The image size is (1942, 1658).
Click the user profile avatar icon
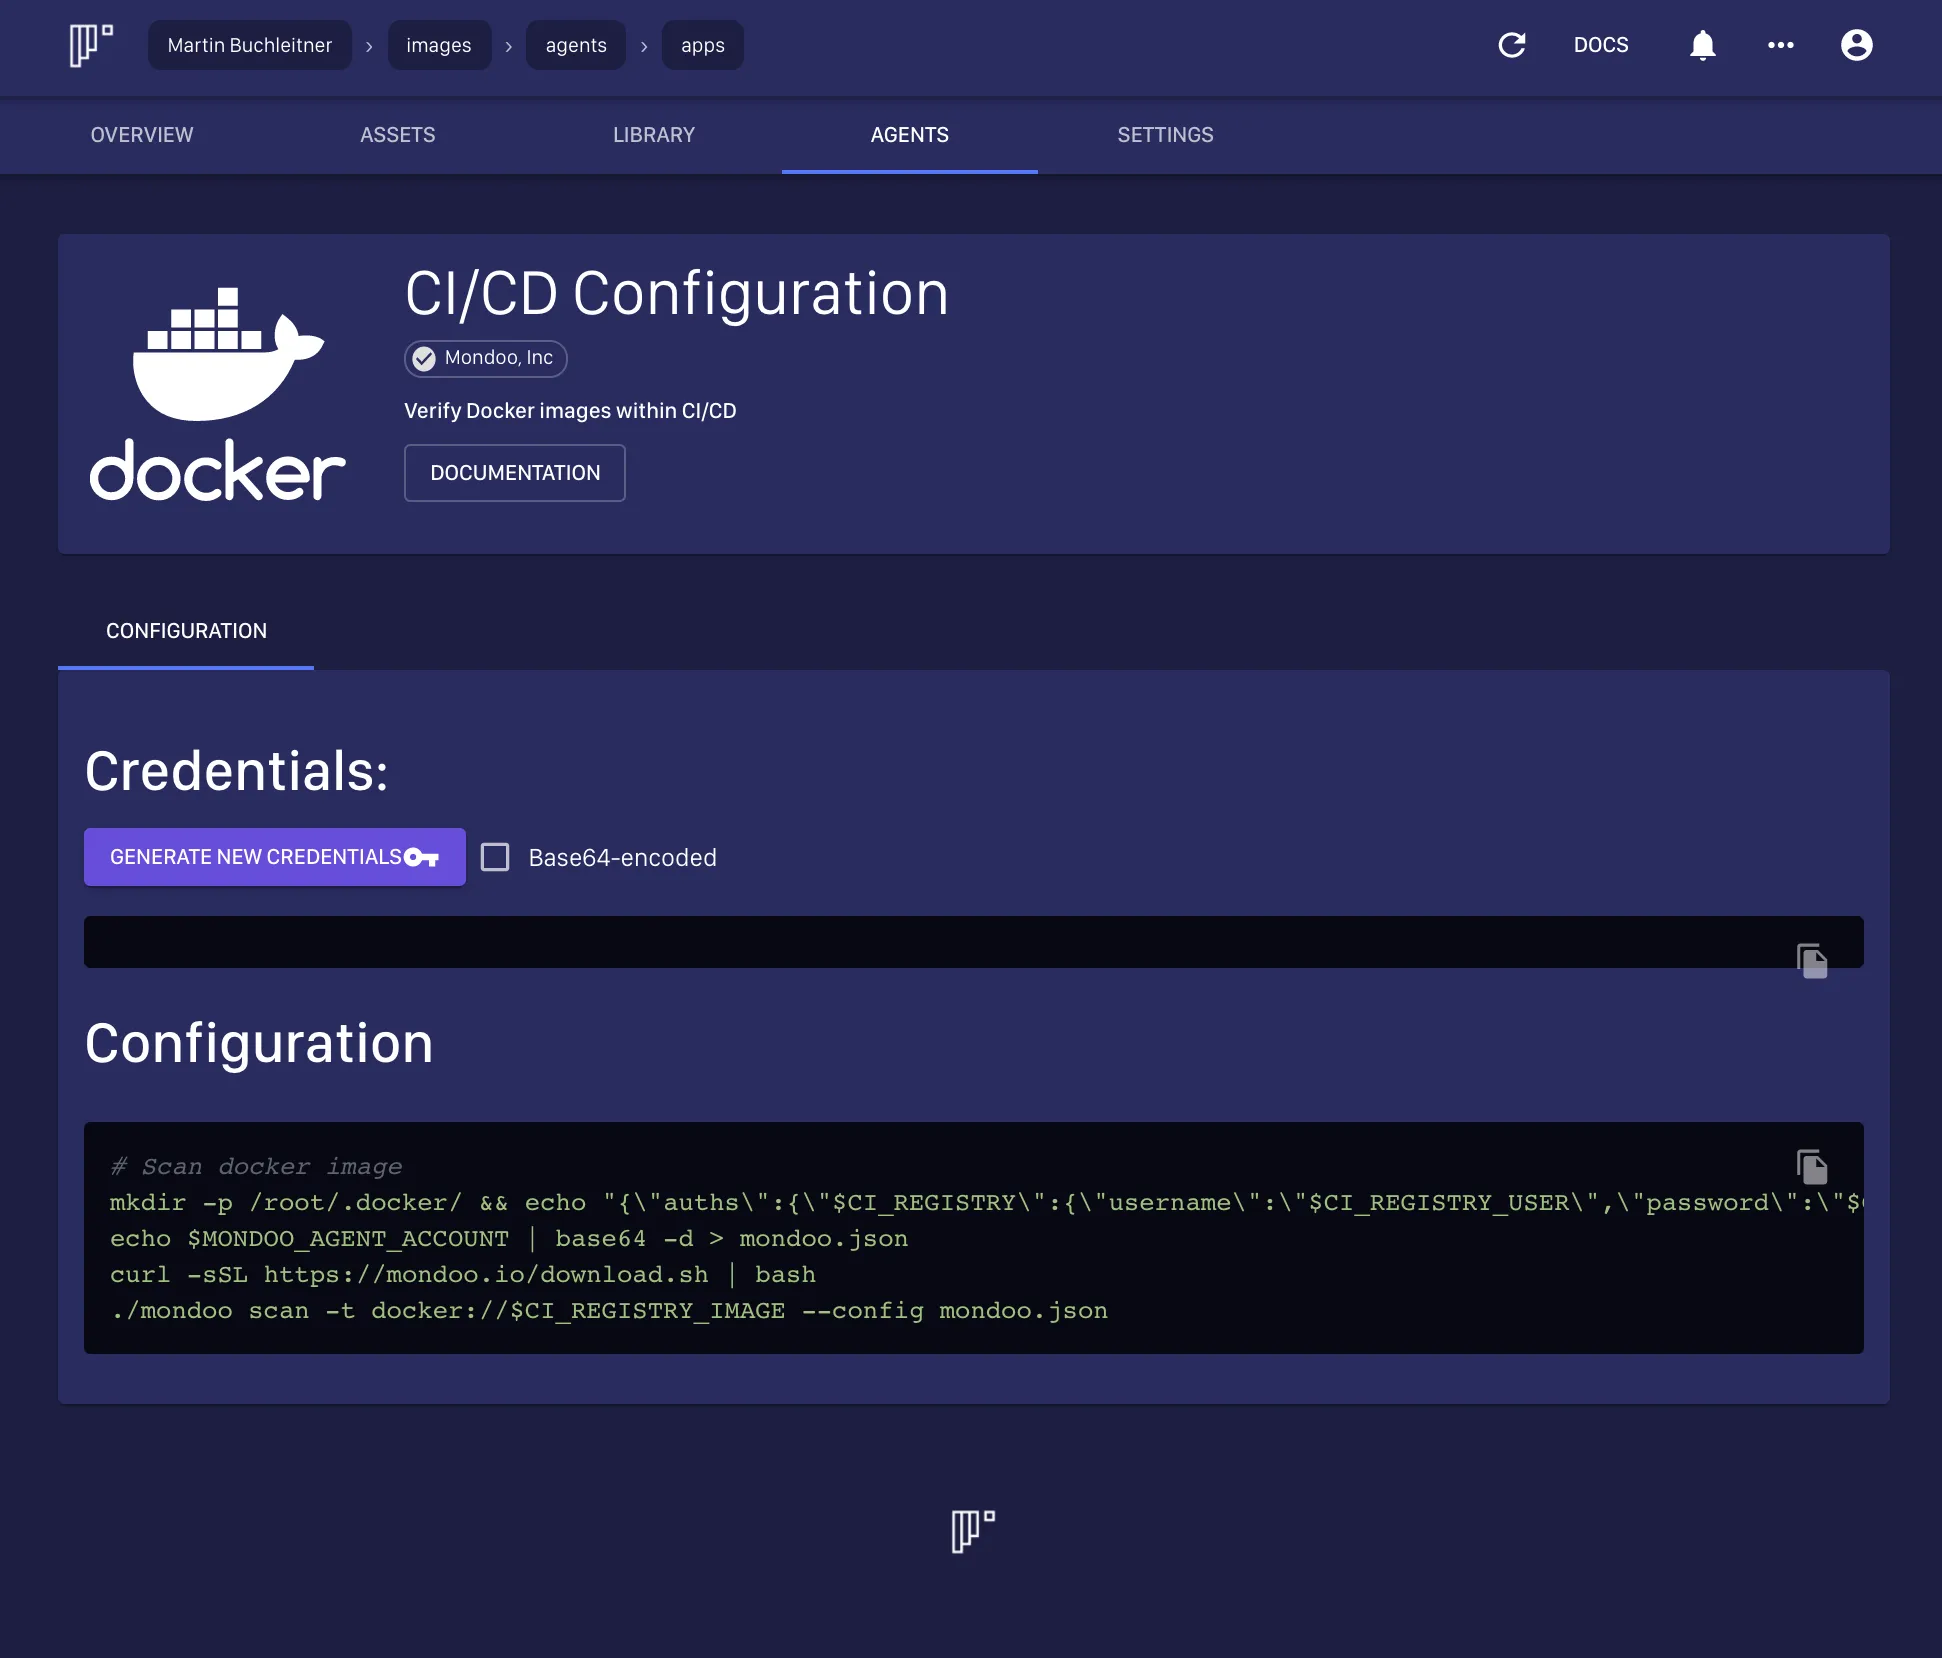(1855, 44)
